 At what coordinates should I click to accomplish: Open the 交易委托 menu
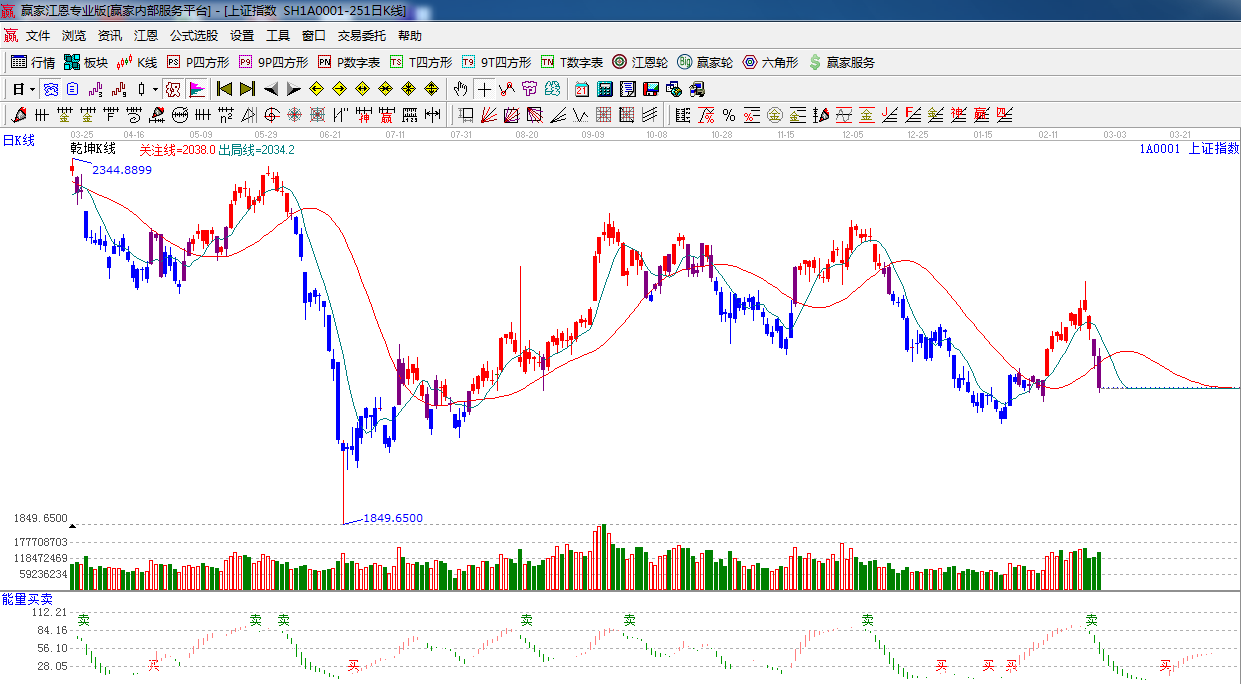[361, 36]
